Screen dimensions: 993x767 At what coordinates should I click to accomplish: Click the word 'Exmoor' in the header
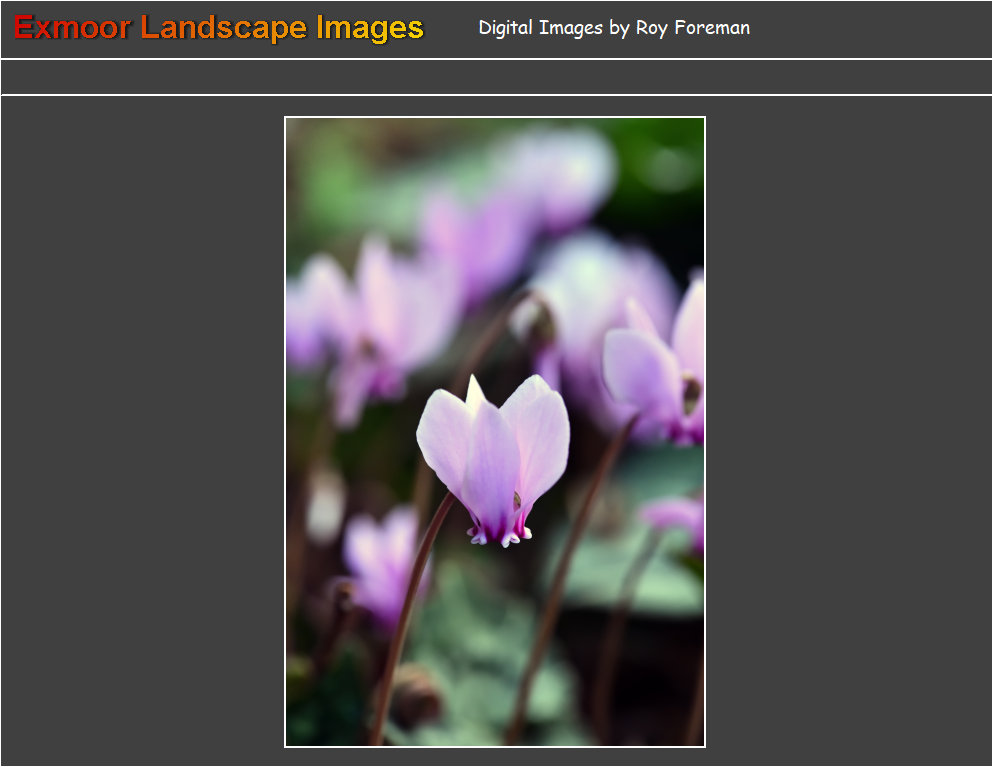point(72,28)
